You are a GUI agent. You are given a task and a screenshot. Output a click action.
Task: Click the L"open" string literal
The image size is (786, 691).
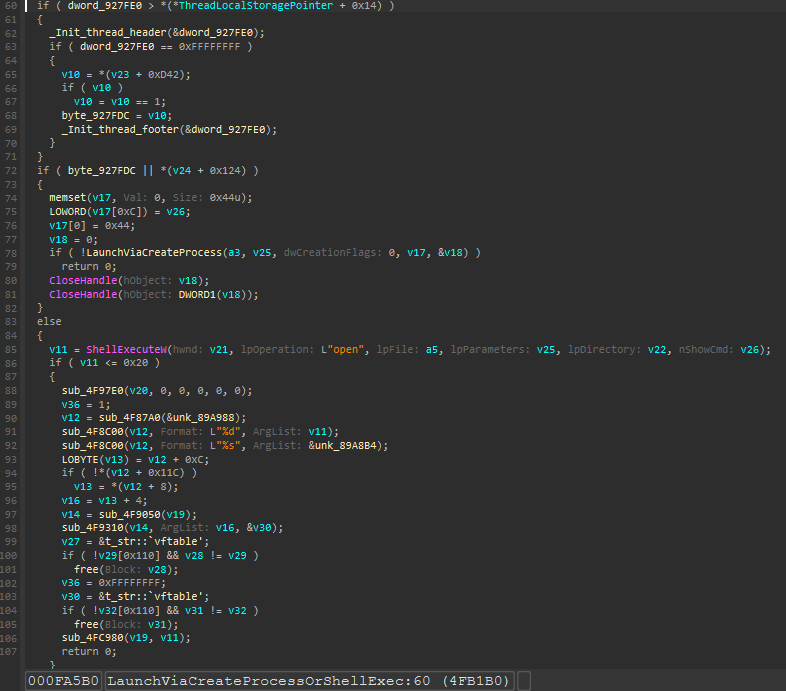342,350
